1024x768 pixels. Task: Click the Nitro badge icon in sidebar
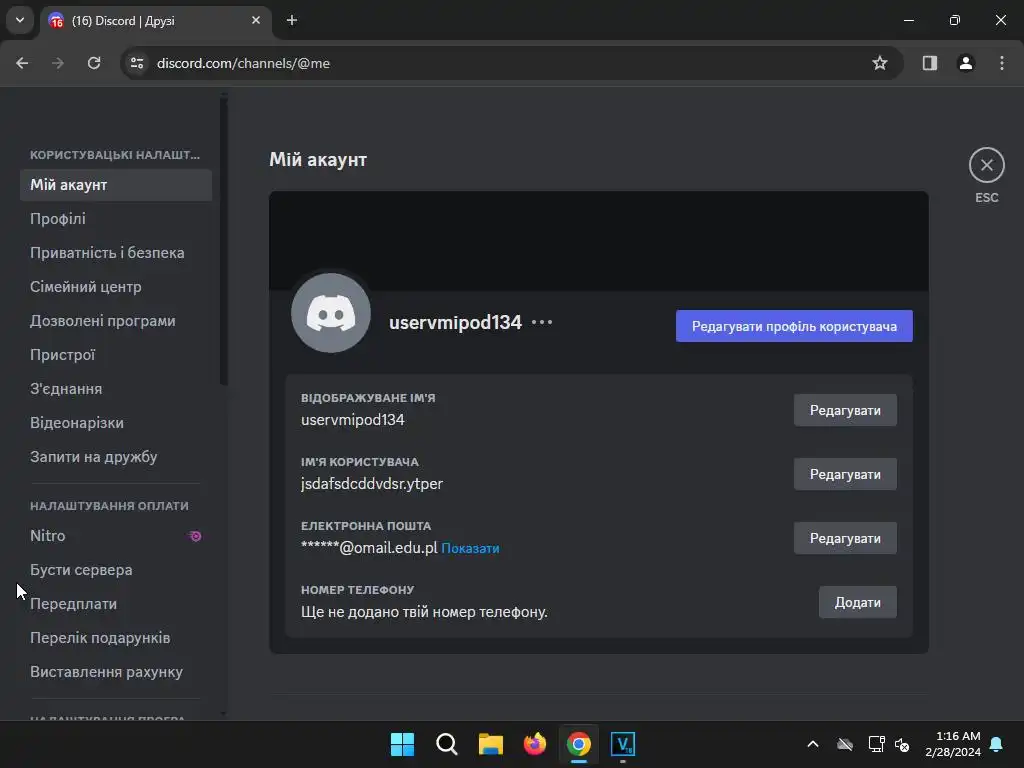tap(195, 536)
